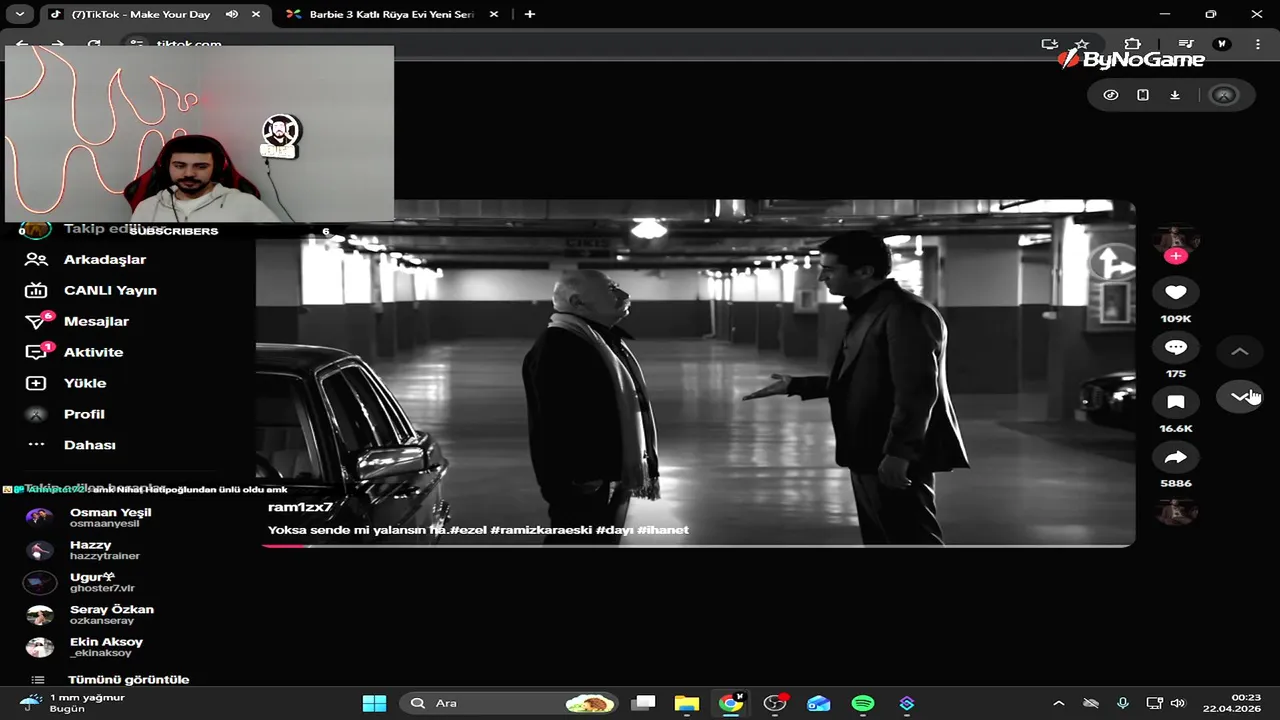Click the install app icon in address bar
This screenshot has width=1280, height=720.
tap(1049, 44)
